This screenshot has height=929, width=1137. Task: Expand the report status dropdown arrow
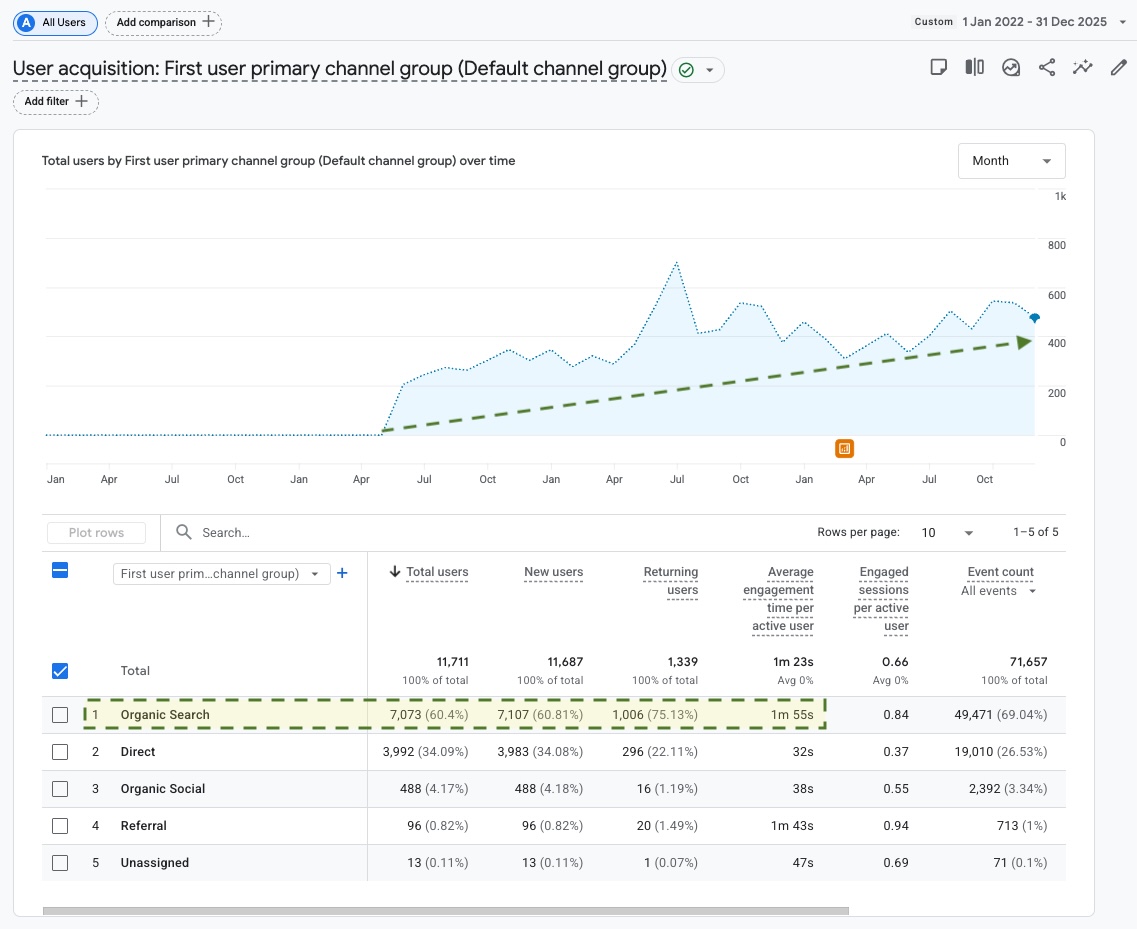pos(710,70)
